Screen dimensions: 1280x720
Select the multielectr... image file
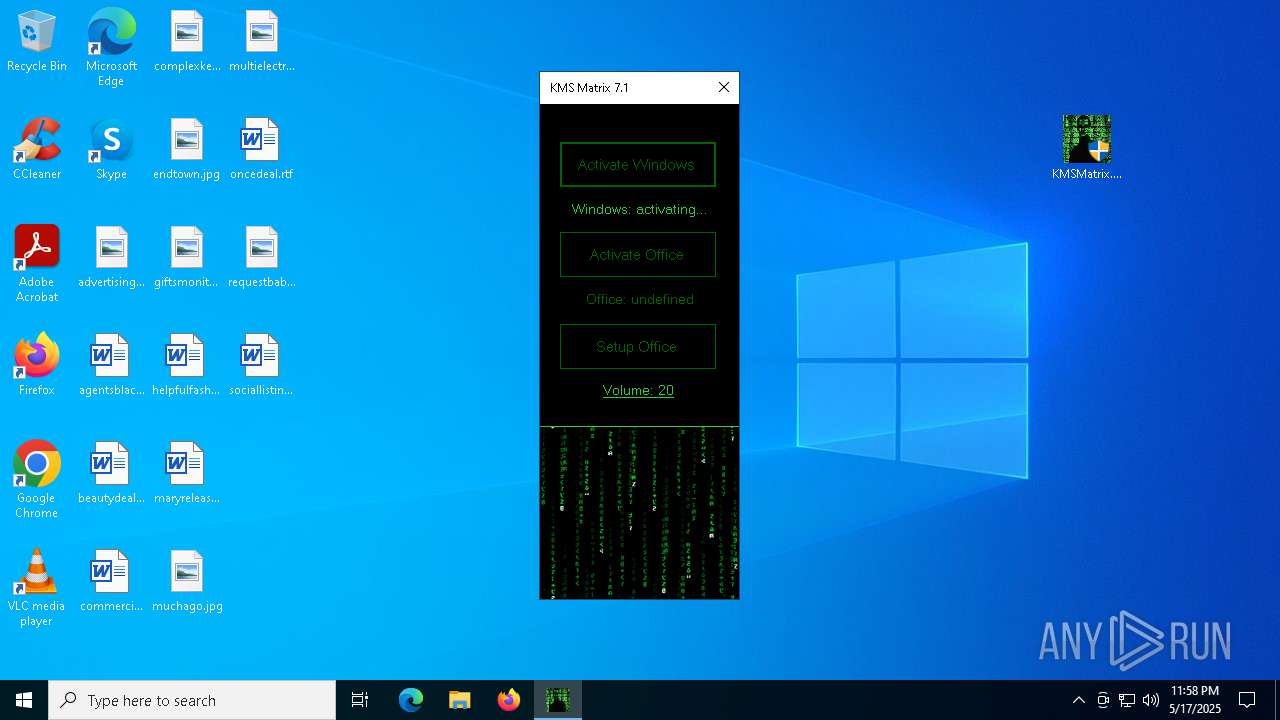pyautogui.click(x=262, y=42)
